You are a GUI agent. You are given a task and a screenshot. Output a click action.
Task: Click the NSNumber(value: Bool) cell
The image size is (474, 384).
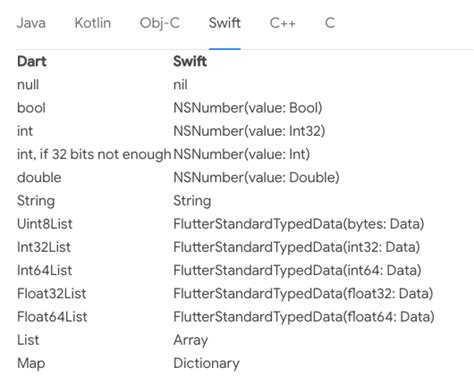point(248,108)
